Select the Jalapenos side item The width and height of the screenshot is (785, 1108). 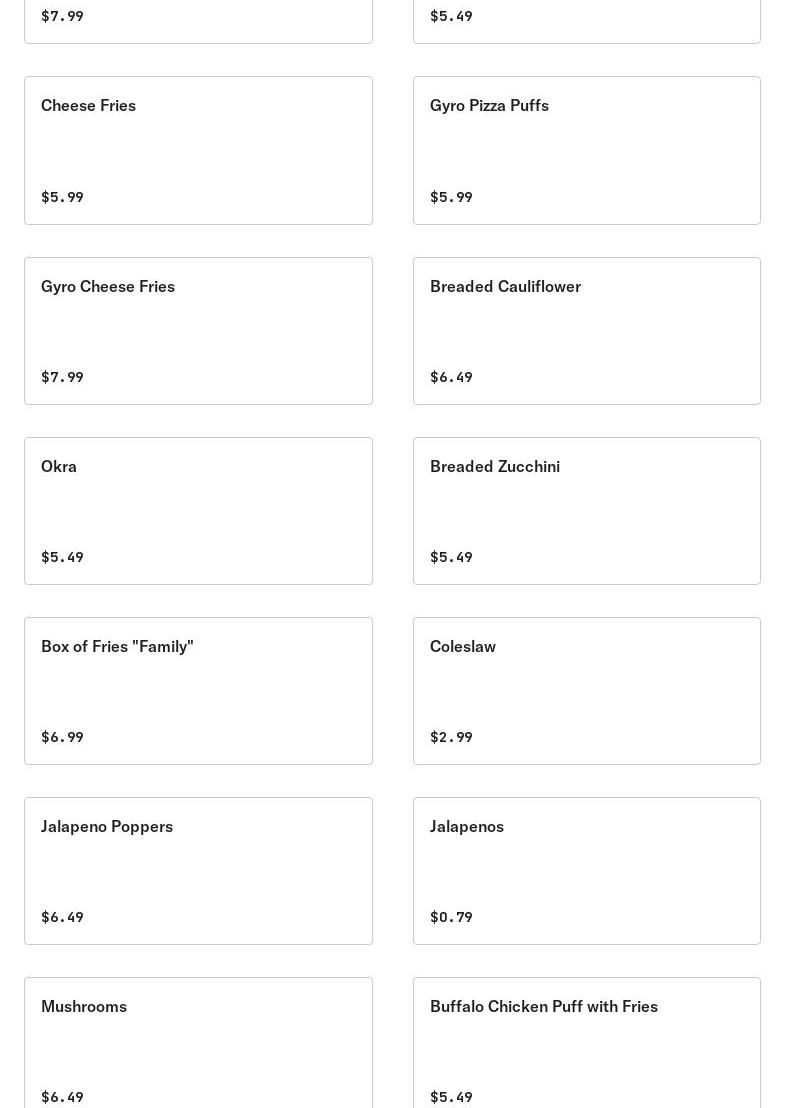click(x=586, y=871)
